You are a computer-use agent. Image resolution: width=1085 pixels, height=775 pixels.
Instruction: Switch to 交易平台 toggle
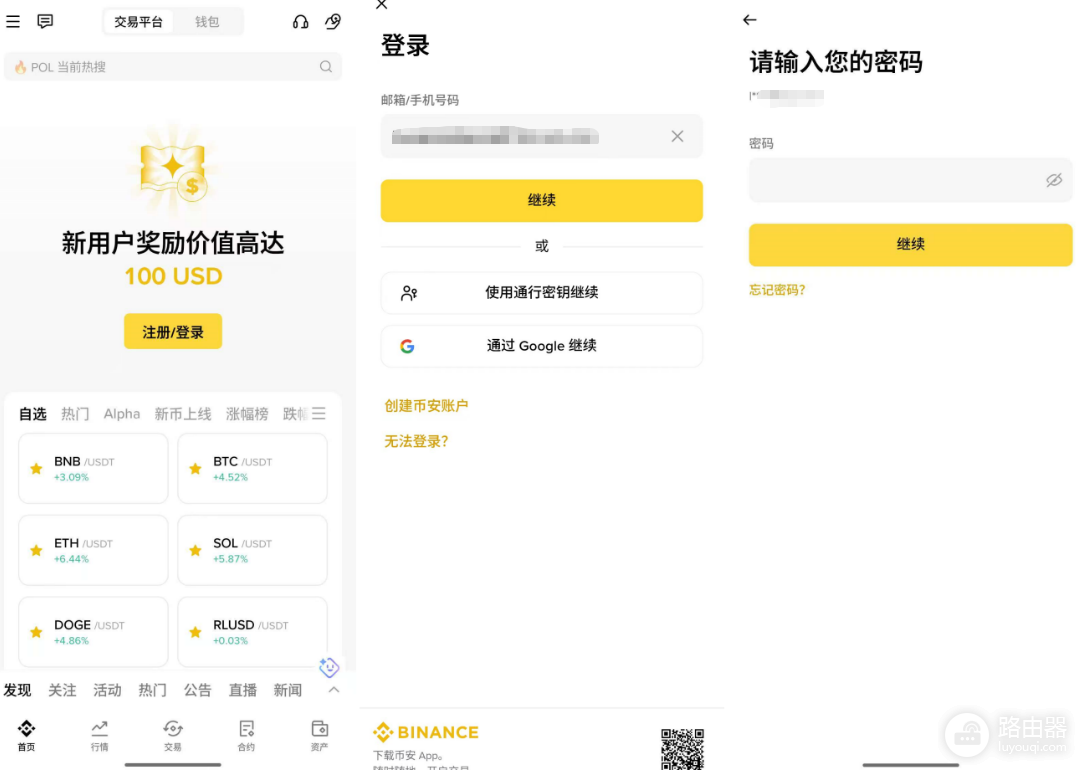[138, 22]
